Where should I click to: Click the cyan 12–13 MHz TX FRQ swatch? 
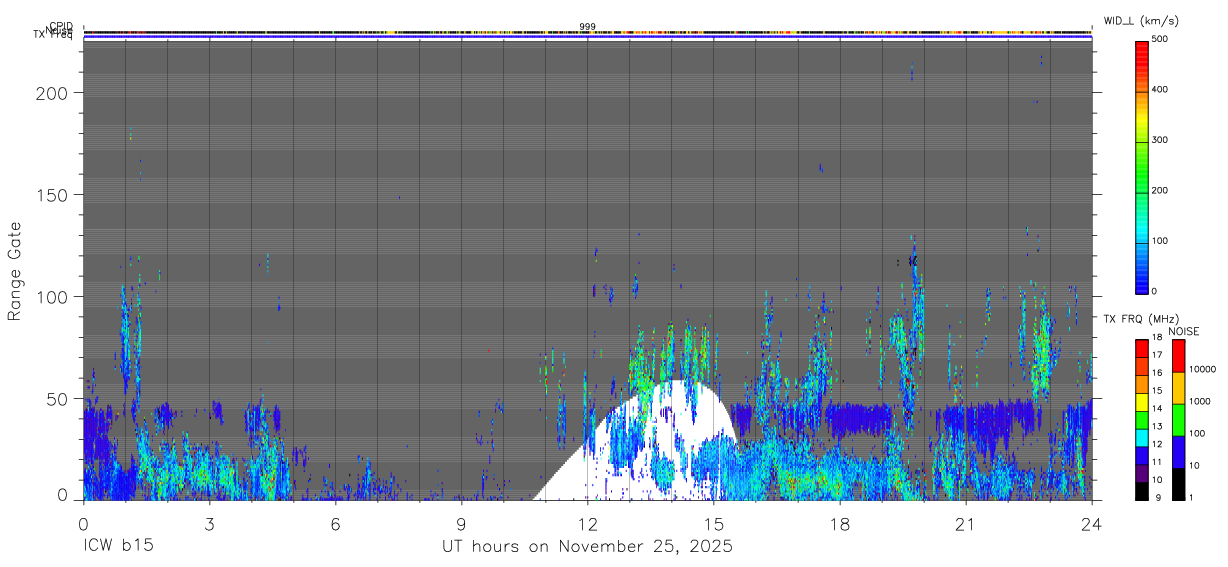click(x=1142, y=437)
